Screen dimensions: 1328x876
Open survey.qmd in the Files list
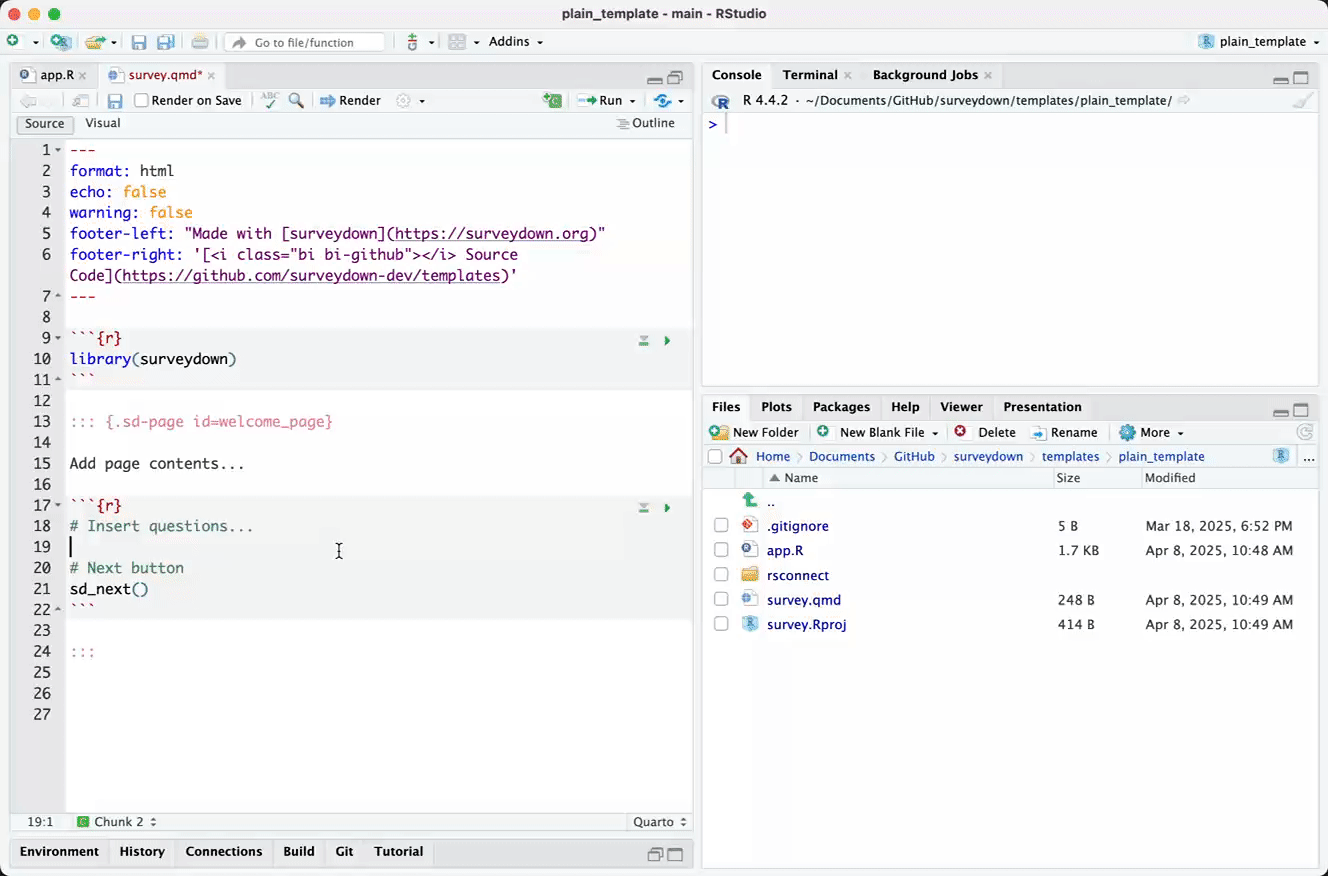pyautogui.click(x=804, y=600)
